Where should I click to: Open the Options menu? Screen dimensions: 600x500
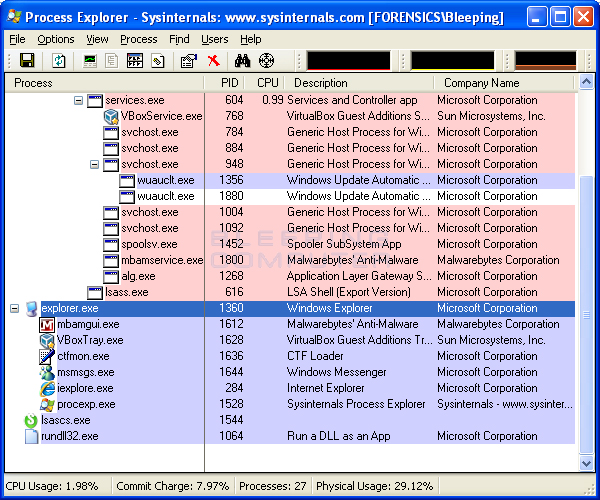[x=56, y=39]
